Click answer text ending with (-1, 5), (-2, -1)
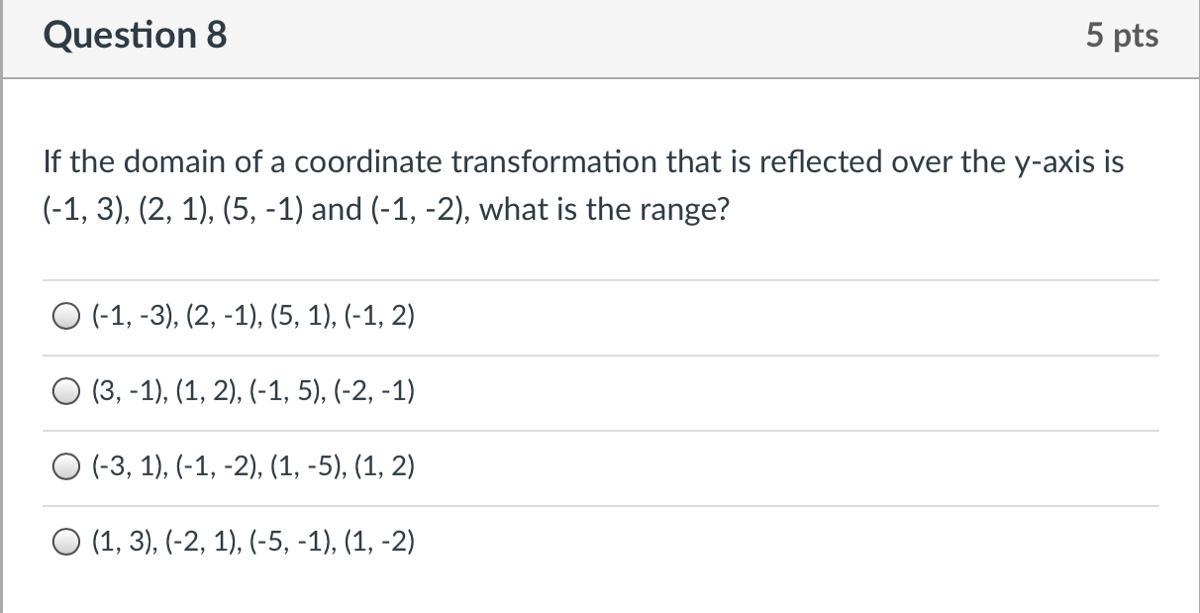 point(253,392)
